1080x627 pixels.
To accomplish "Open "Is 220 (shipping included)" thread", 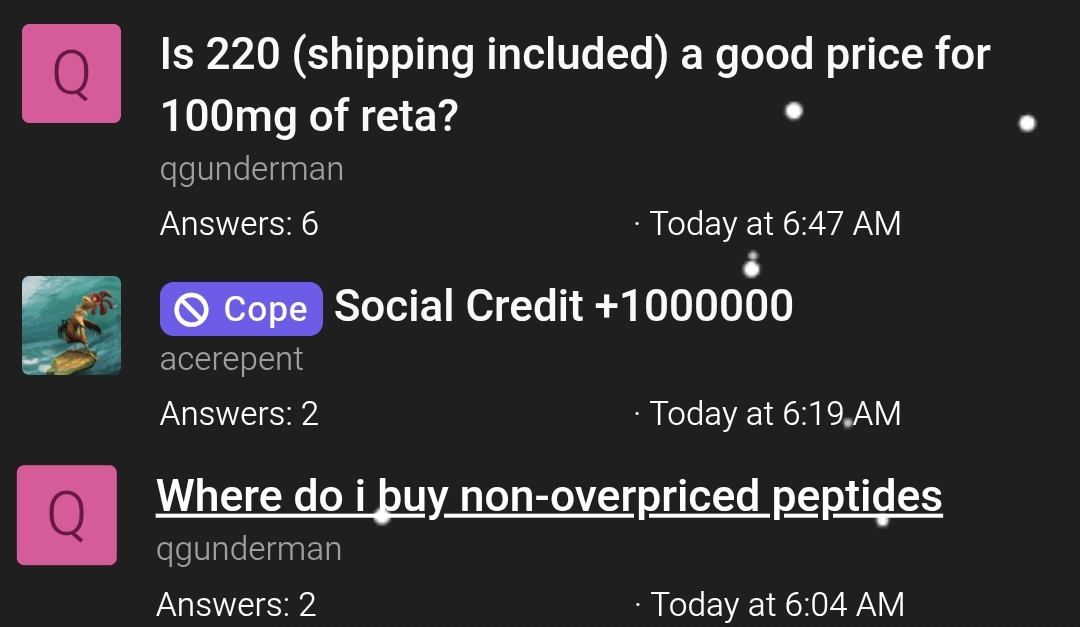I will pos(574,54).
